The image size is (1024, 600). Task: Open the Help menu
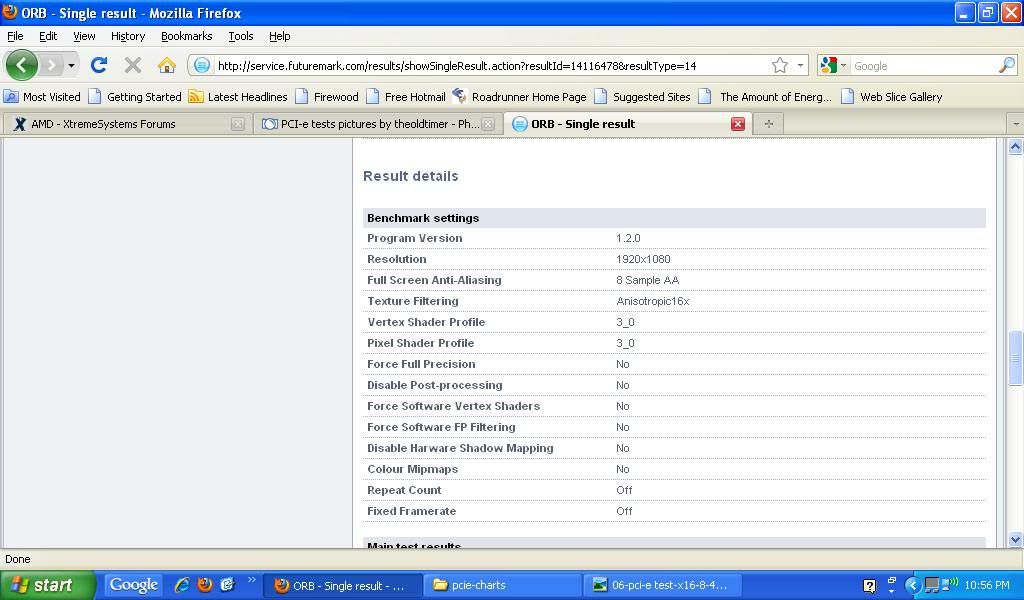pos(280,36)
